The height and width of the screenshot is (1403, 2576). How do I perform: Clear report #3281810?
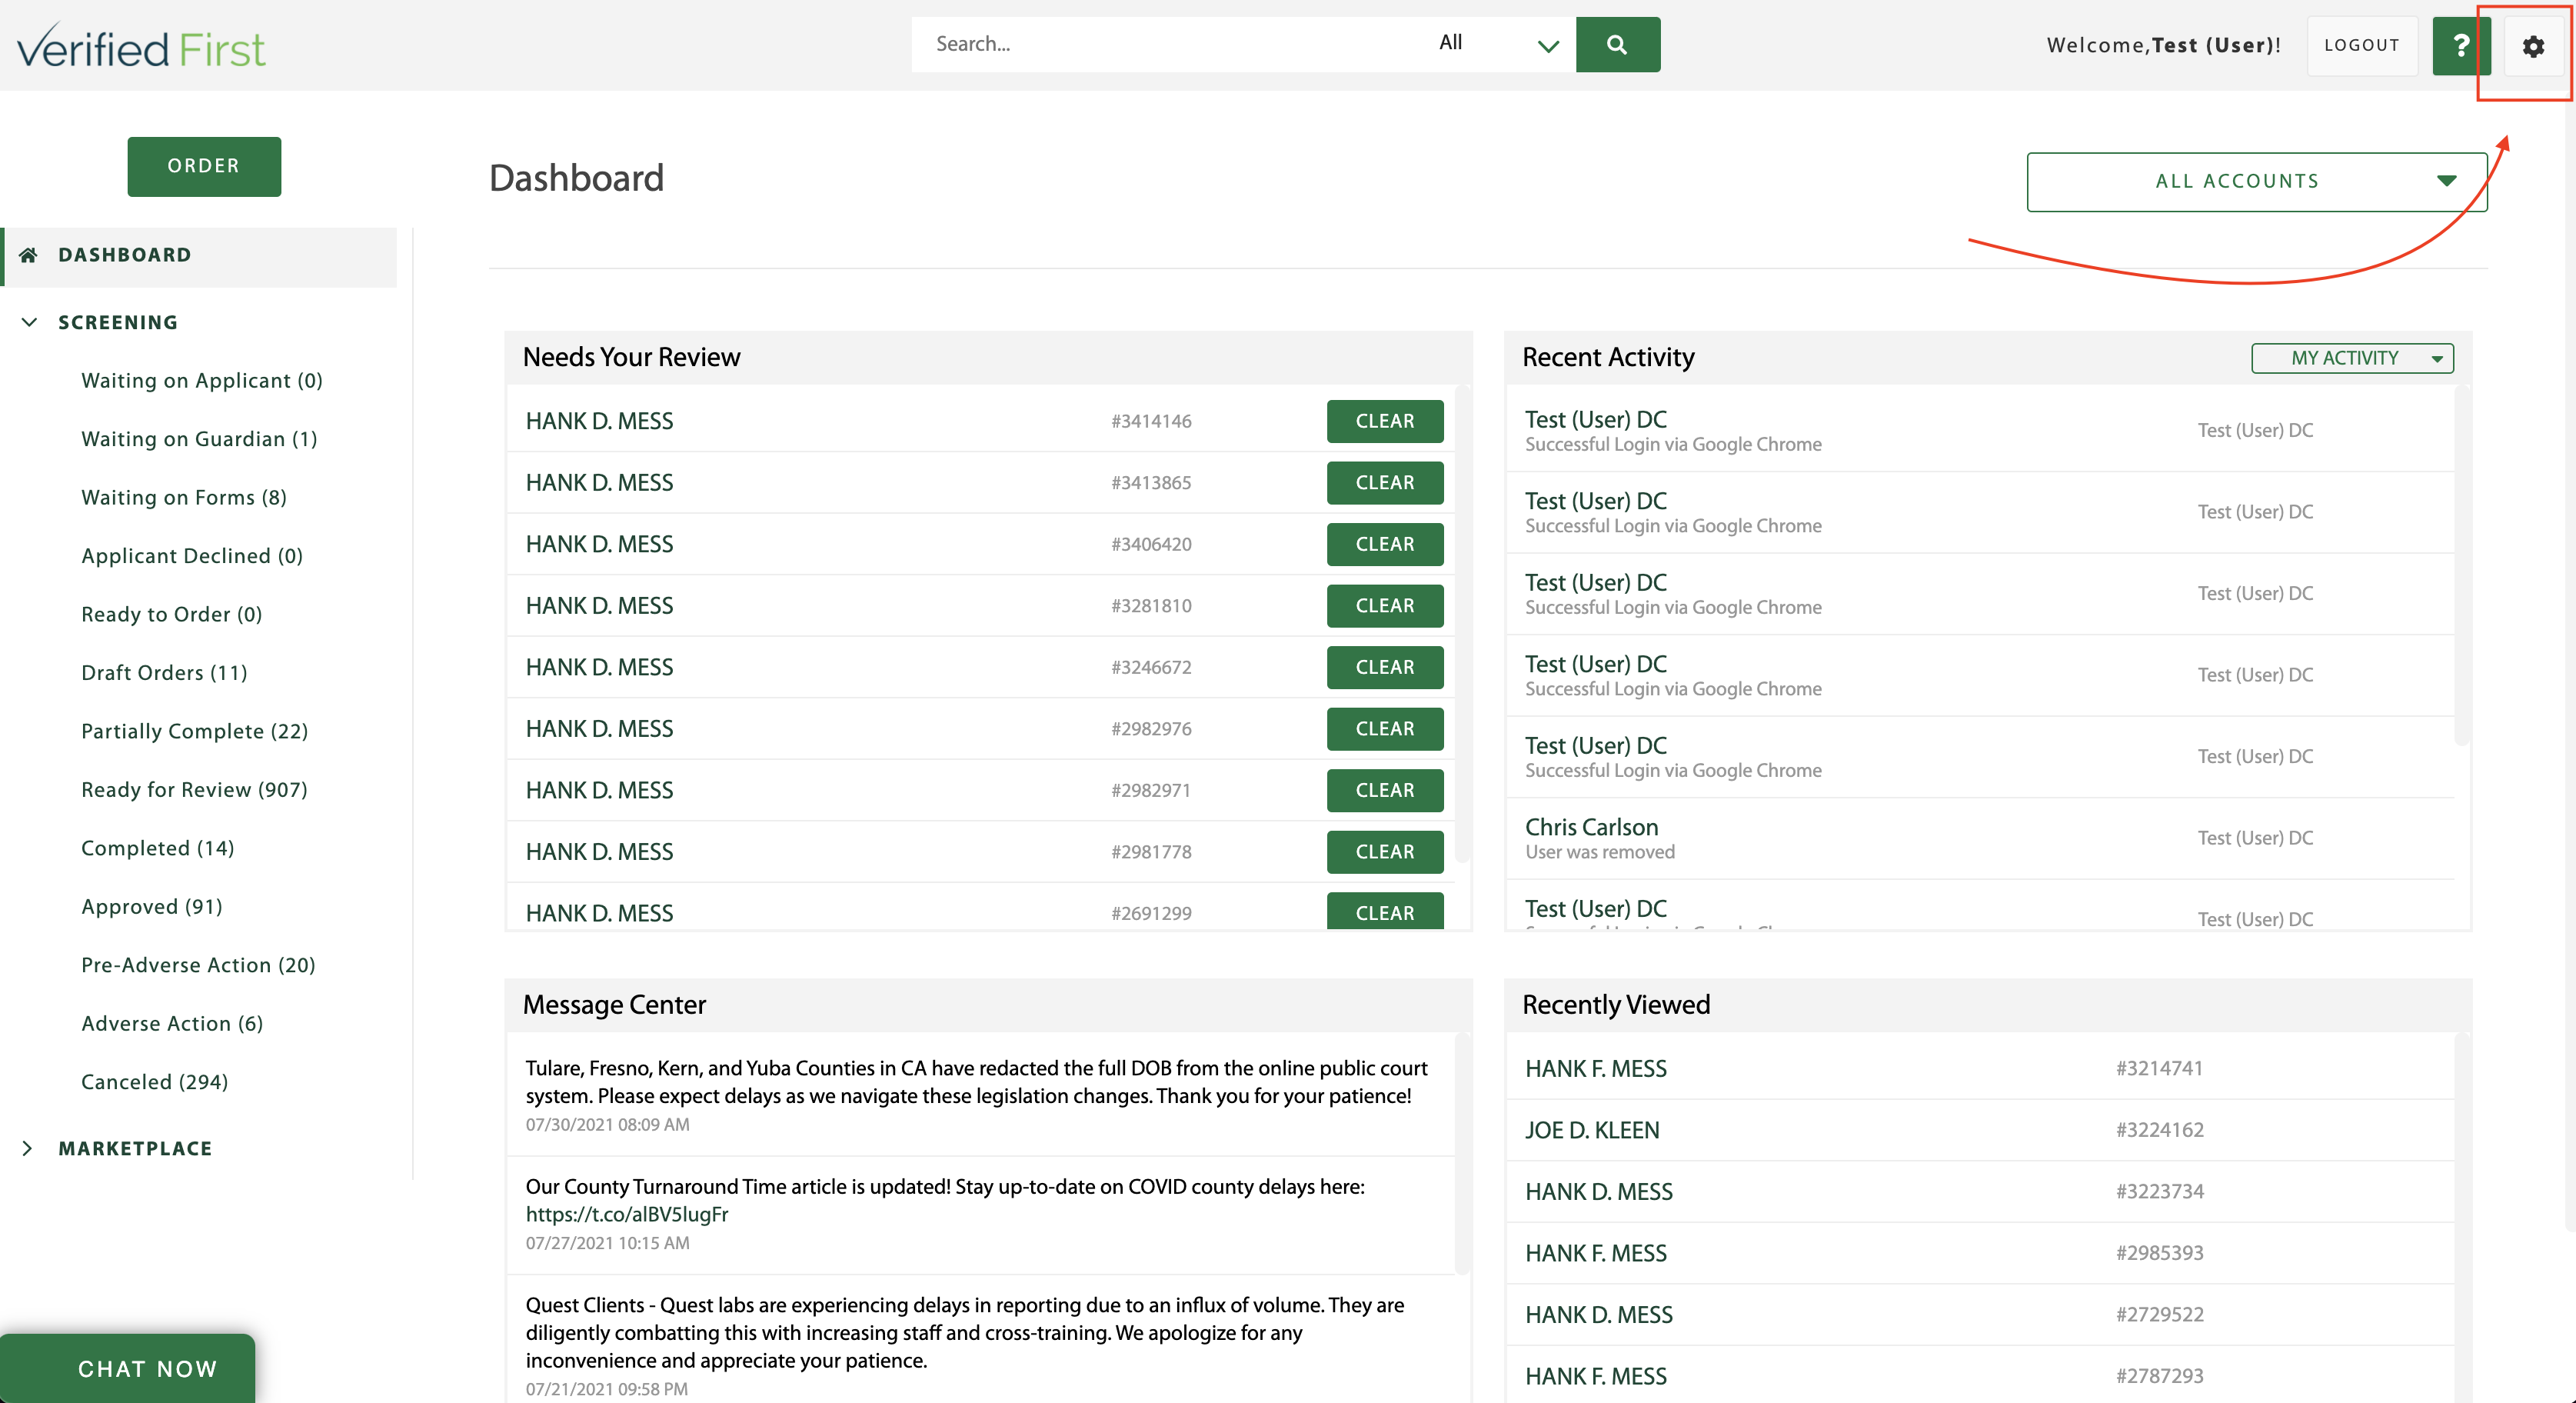(1385, 606)
